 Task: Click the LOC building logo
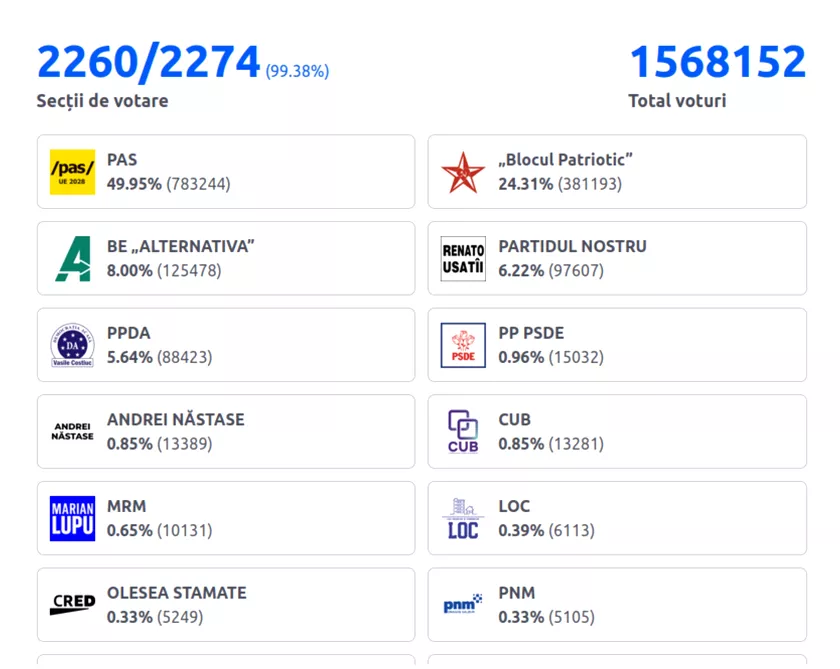pyautogui.click(x=463, y=518)
